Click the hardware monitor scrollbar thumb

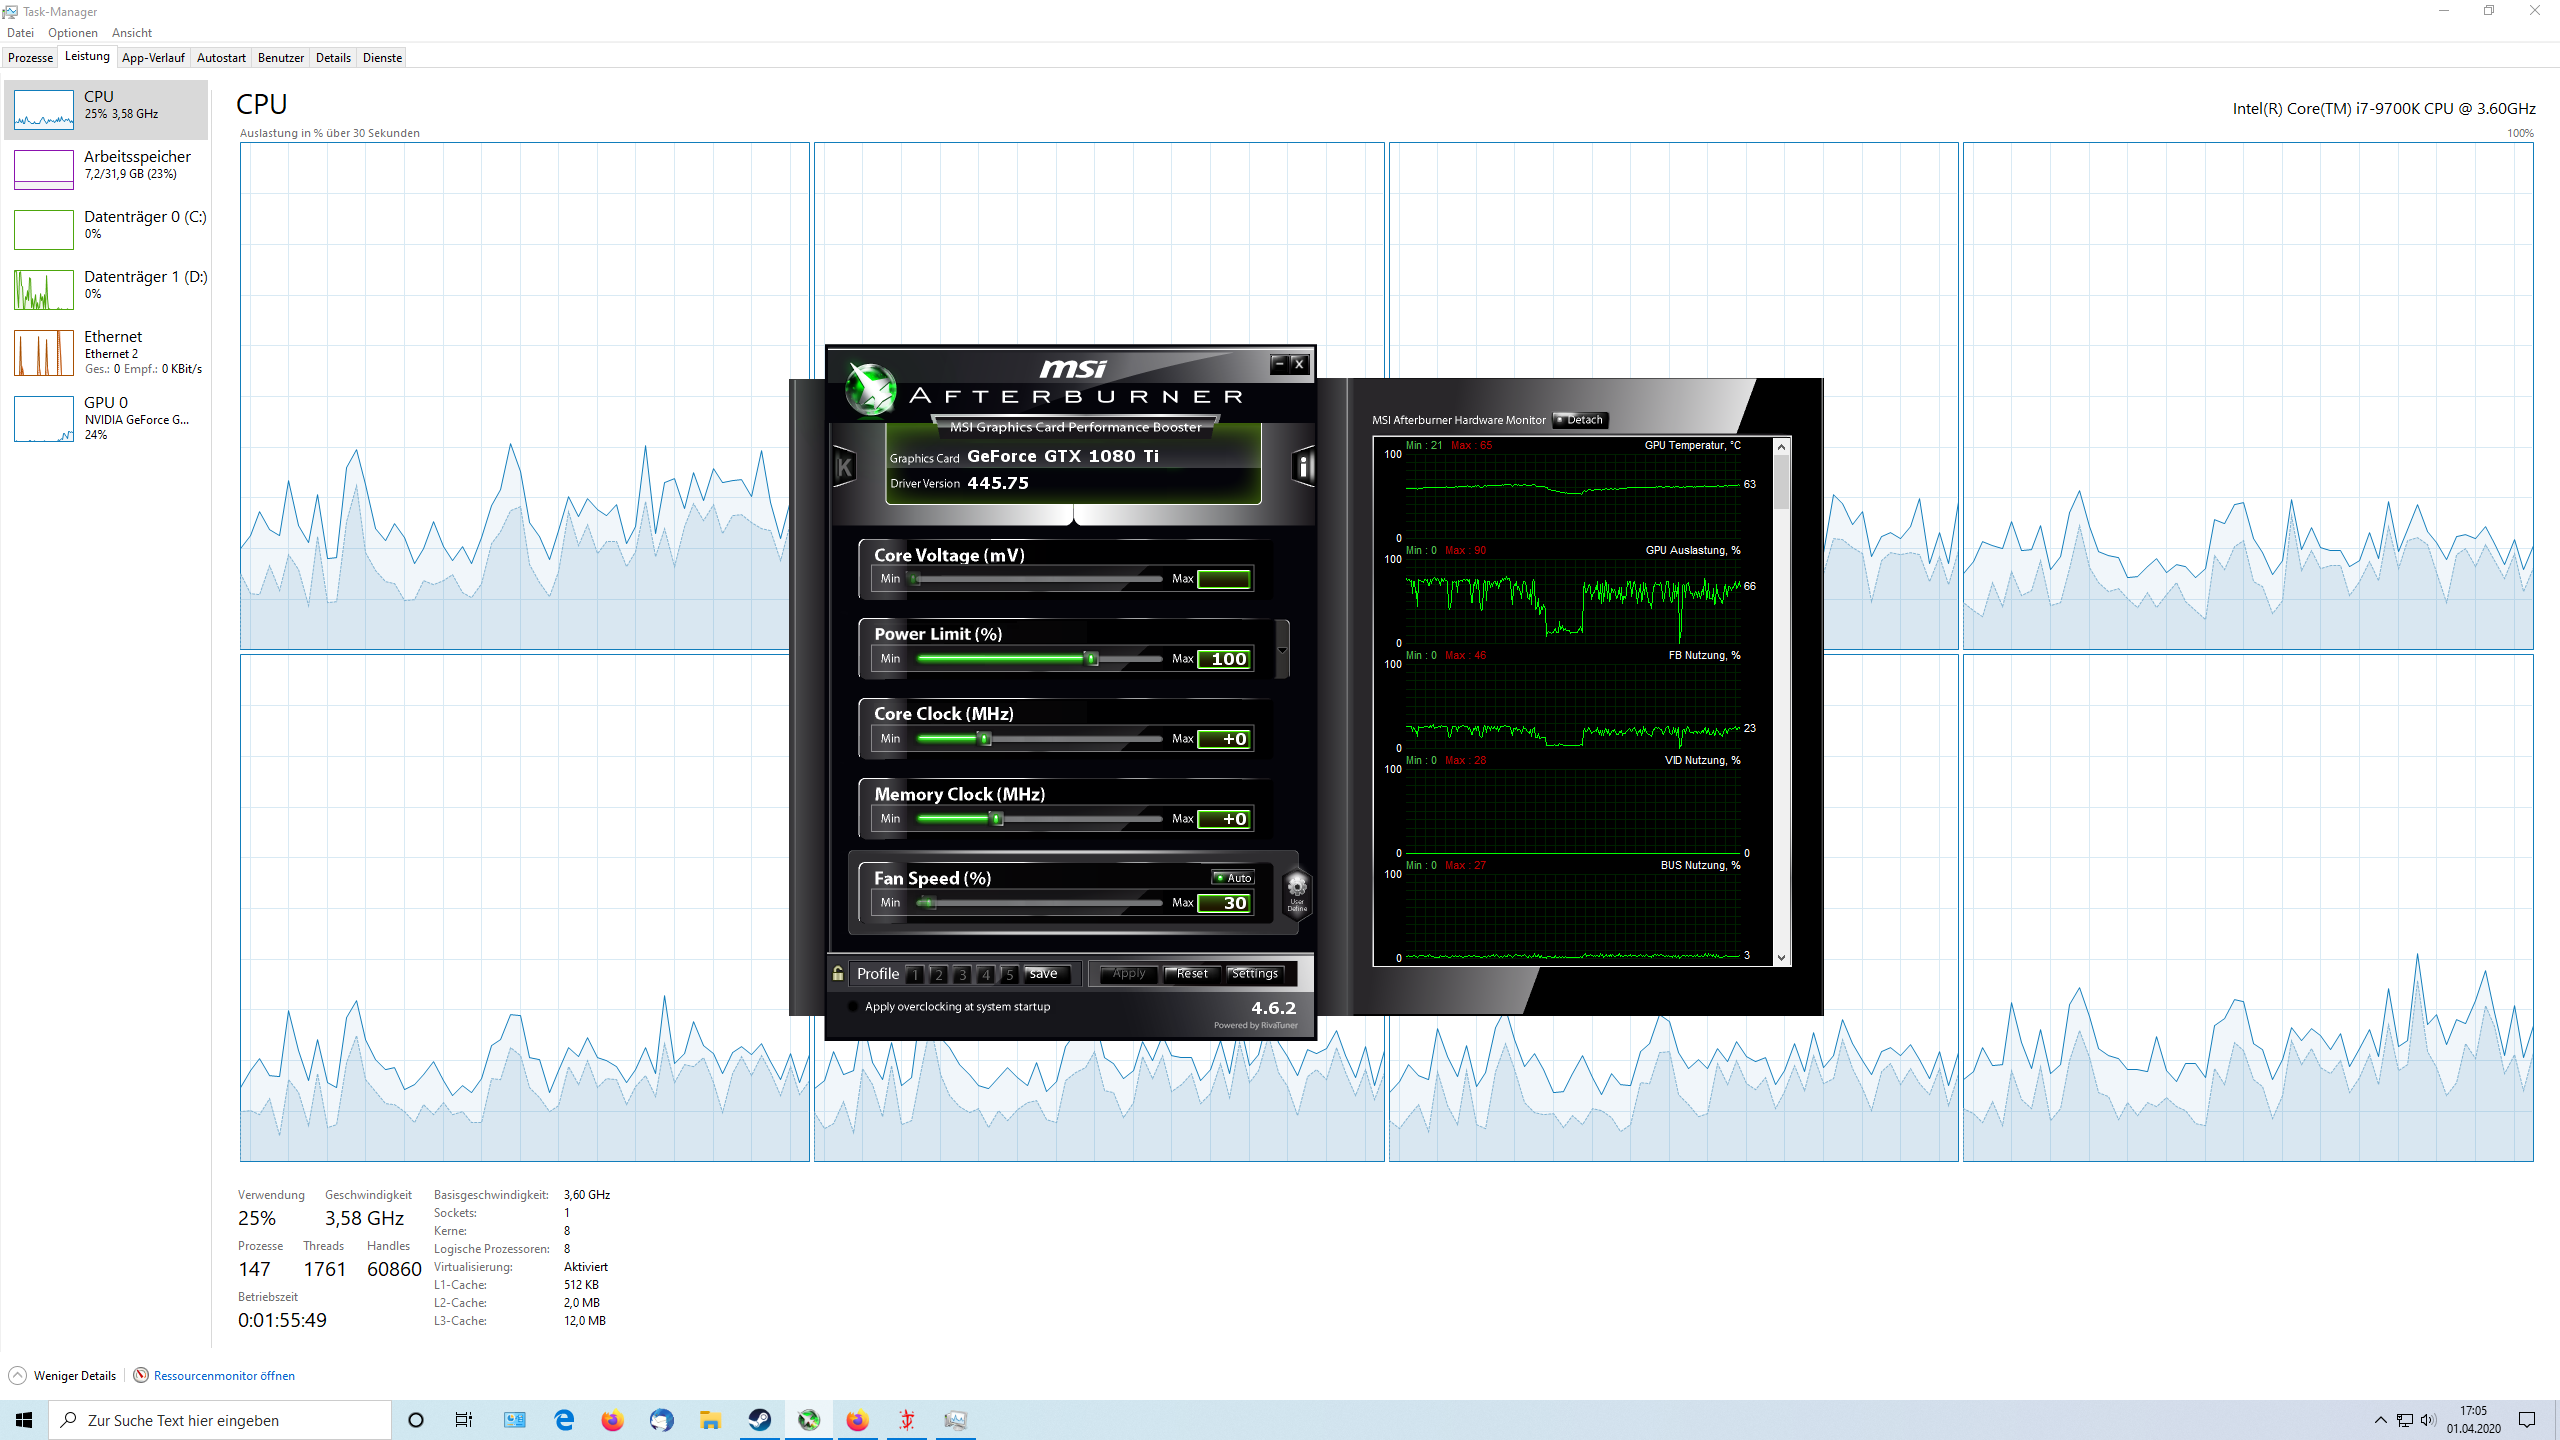pos(1781,482)
